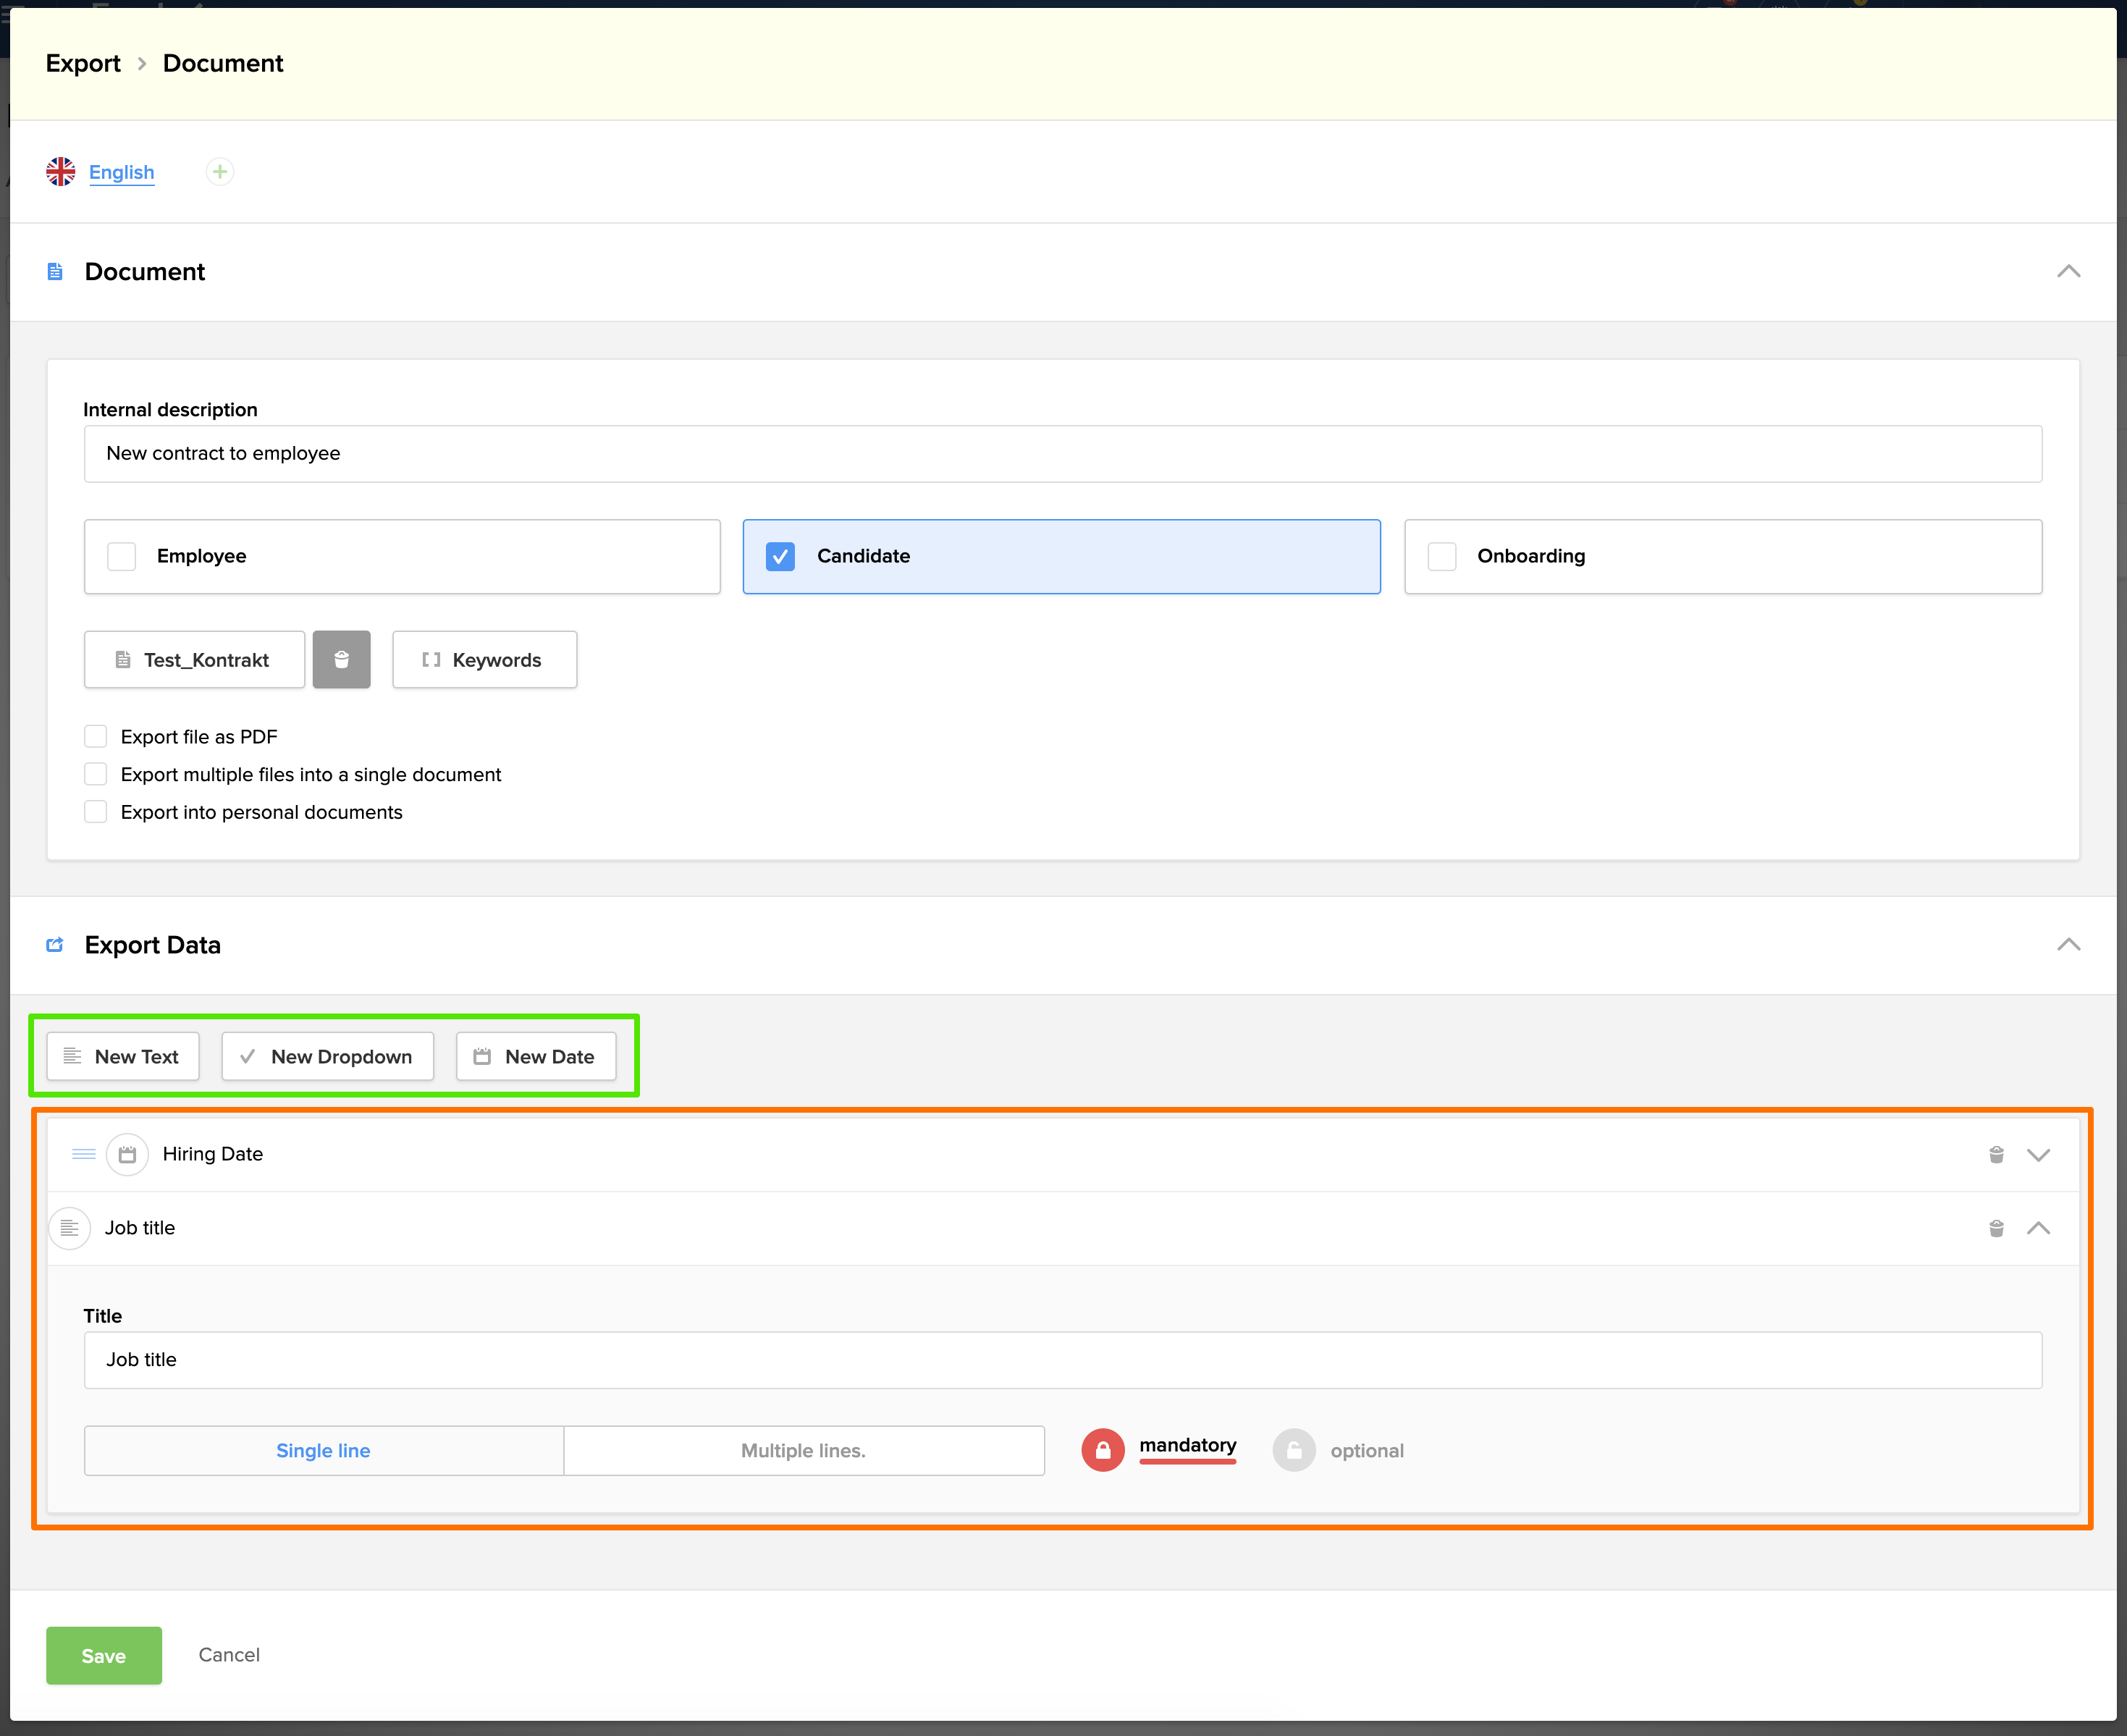This screenshot has width=2127, height=1736.
Task: Click the grey optional unlock icon
Action: point(1293,1450)
